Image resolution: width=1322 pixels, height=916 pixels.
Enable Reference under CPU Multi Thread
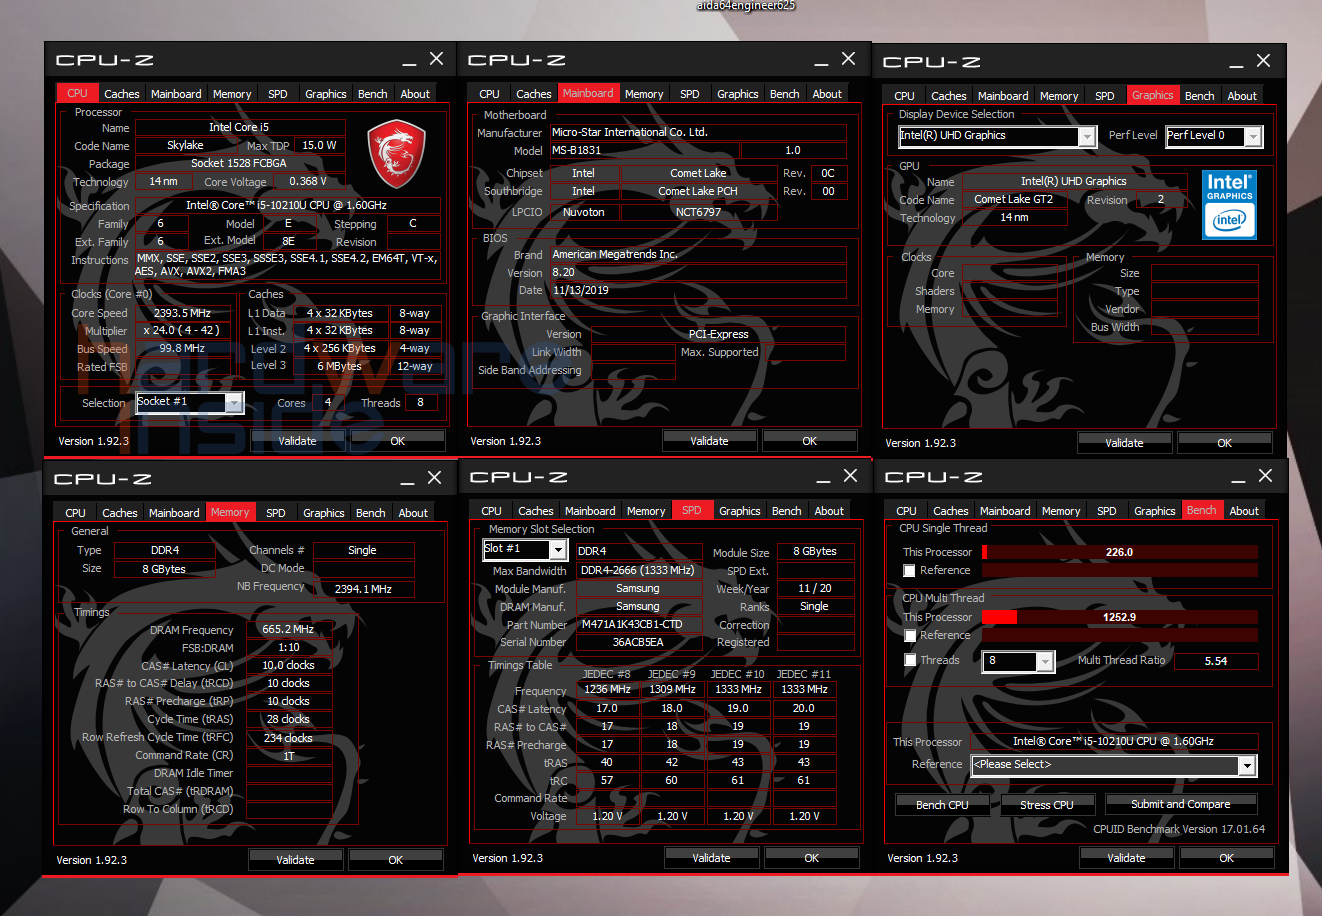tap(909, 635)
